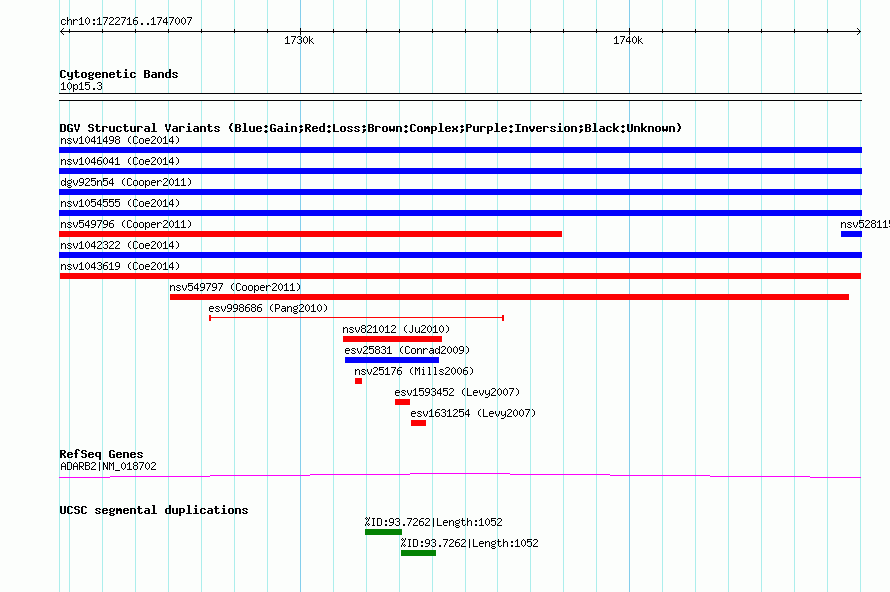Click the esv25831 (Conrad2009) label

[x=407, y=350]
